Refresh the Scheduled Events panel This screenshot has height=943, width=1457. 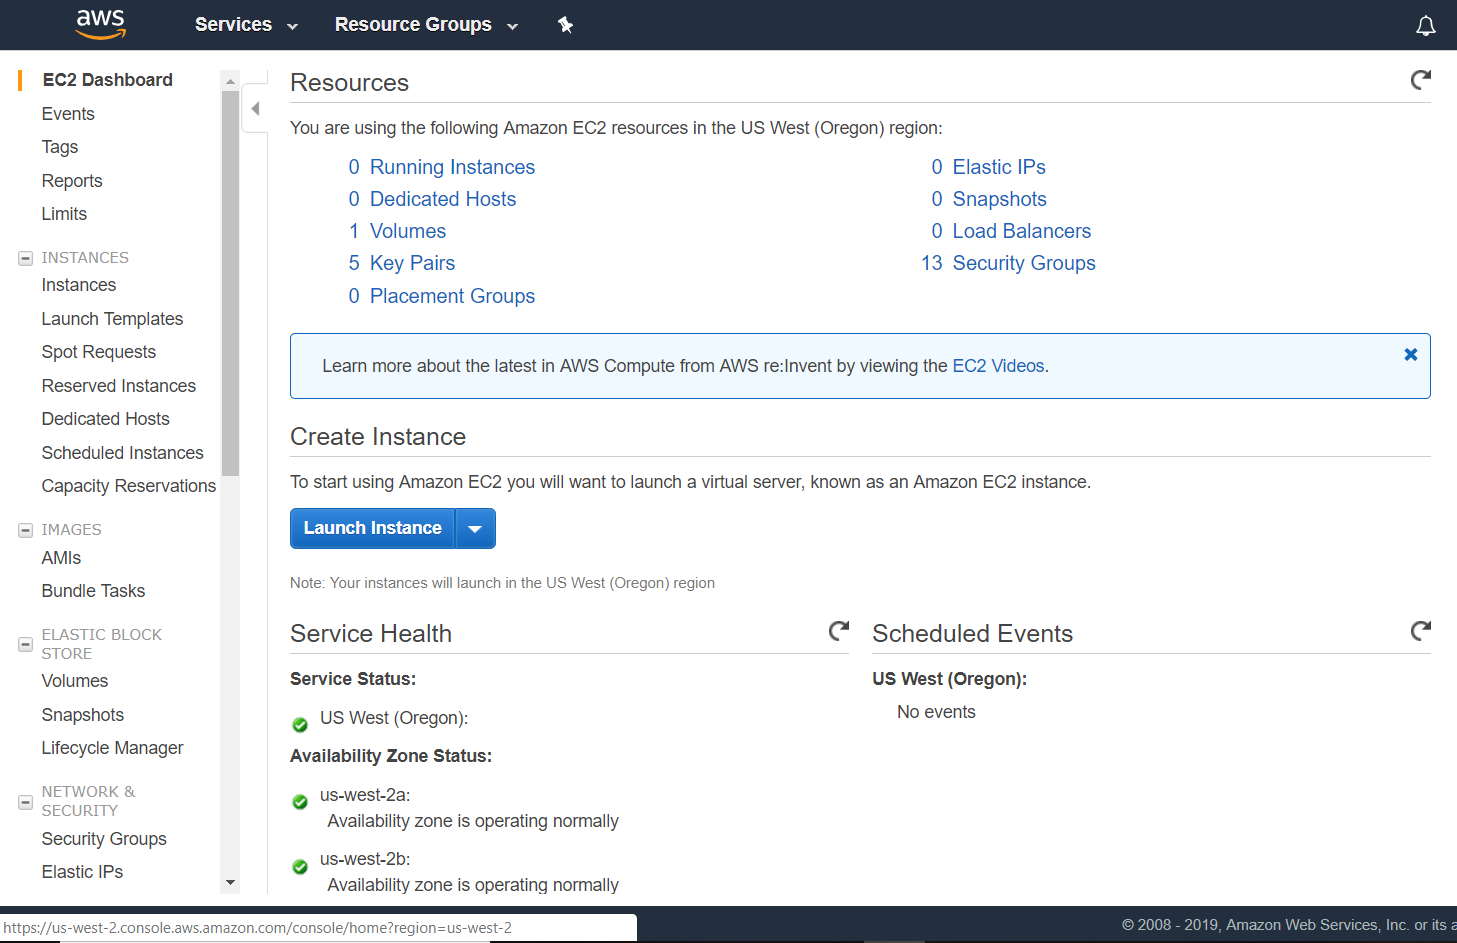click(1420, 631)
